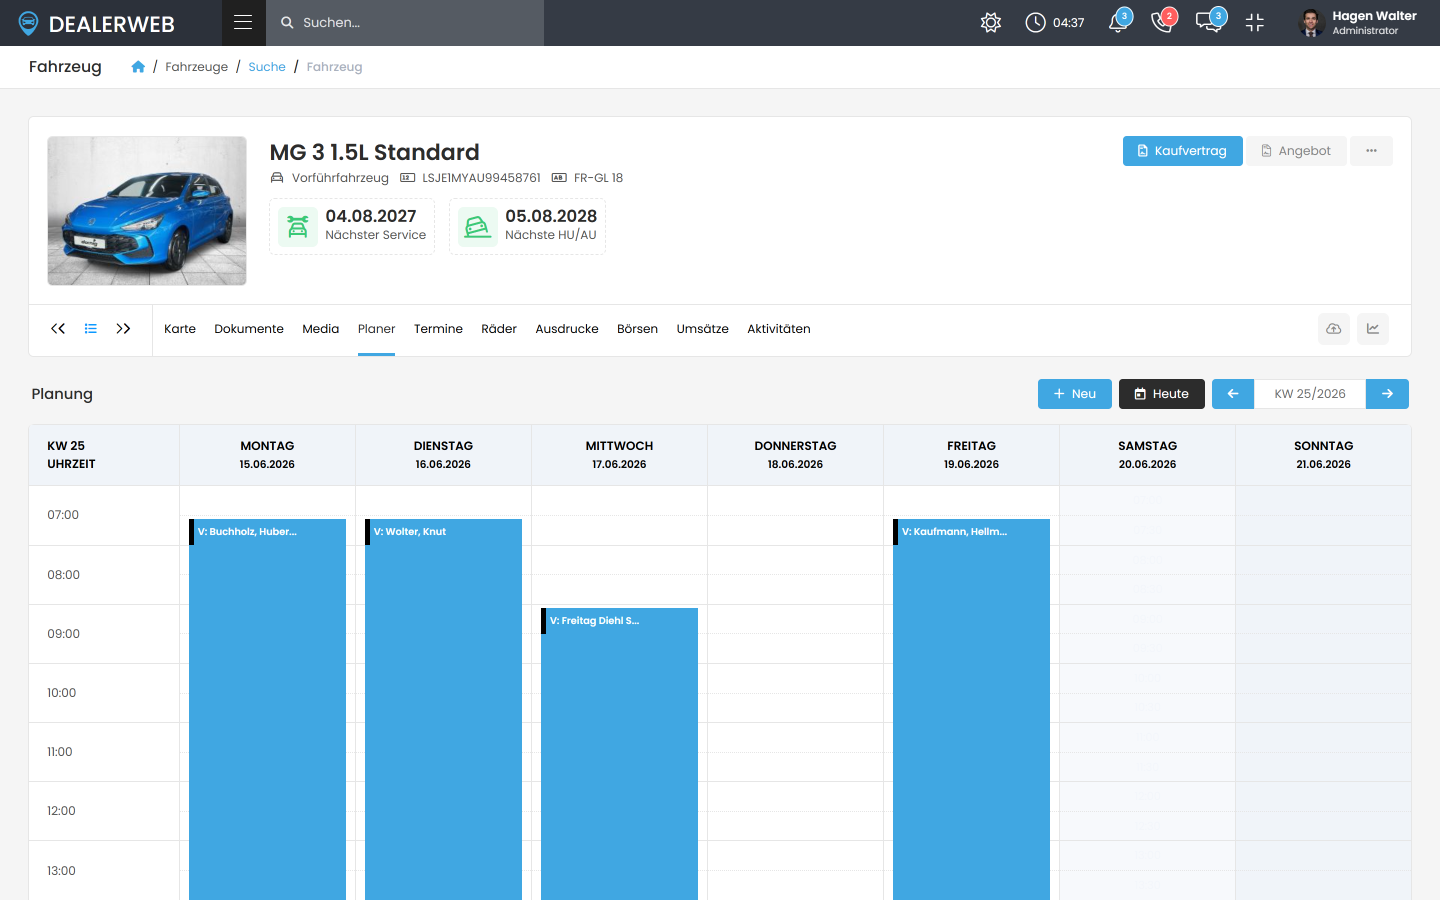The image size is (1440, 900).
Task: Open the Räder tab
Action: tap(499, 329)
